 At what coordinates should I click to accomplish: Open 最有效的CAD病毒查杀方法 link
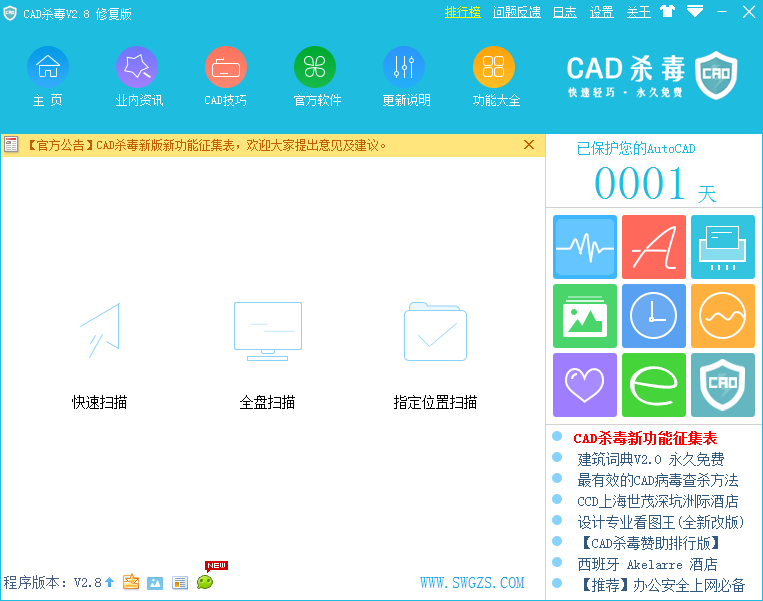pos(658,480)
